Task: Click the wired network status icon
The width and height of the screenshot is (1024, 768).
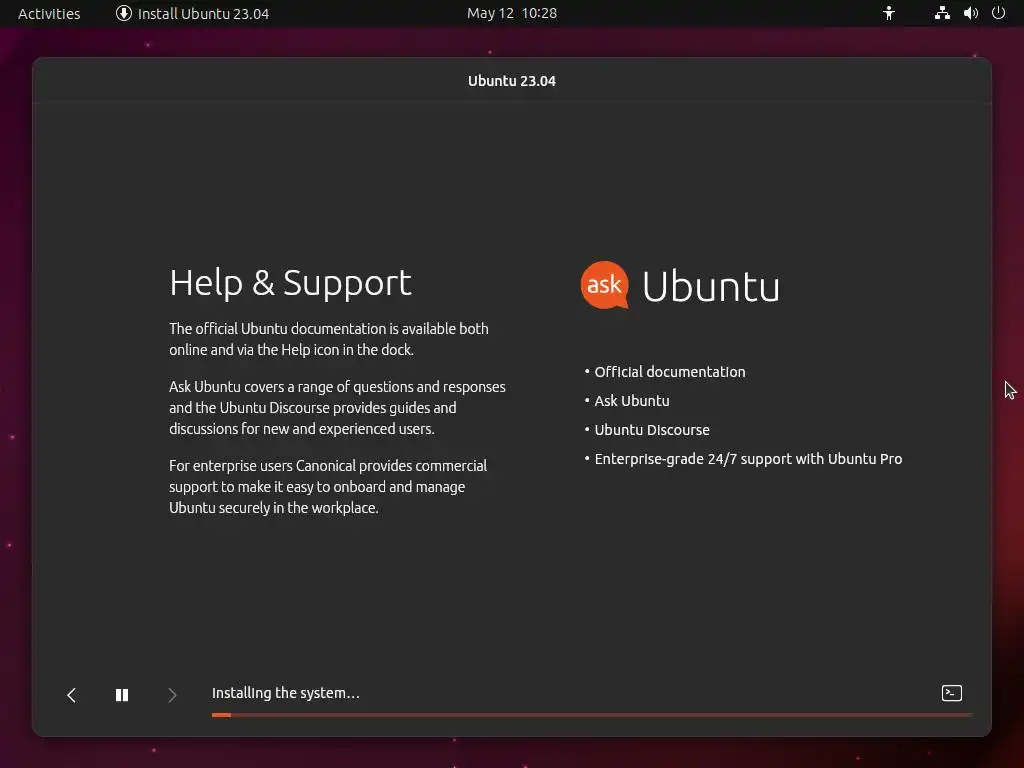Action: tap(942, 13)
